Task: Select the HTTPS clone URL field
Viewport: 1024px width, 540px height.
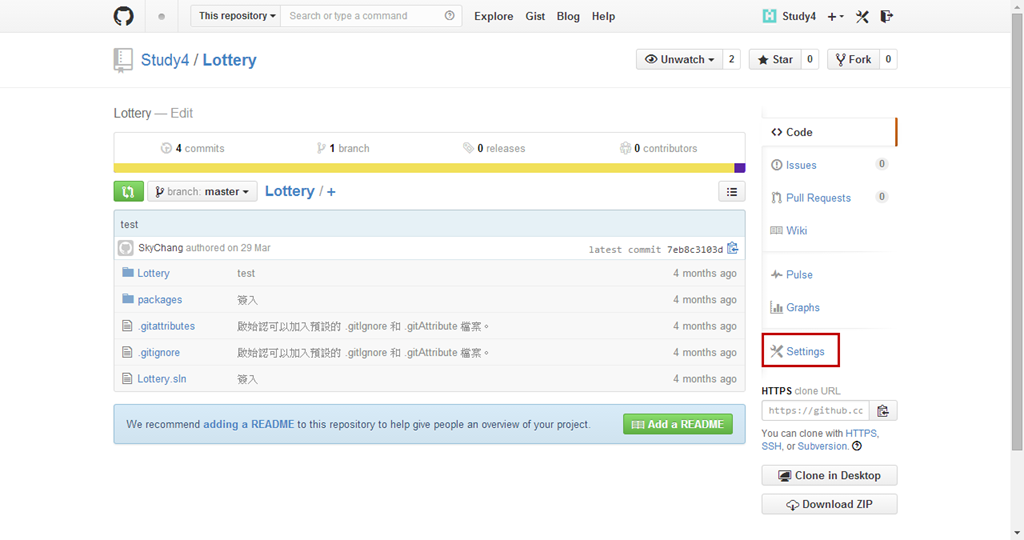Action: pos(816,411)
